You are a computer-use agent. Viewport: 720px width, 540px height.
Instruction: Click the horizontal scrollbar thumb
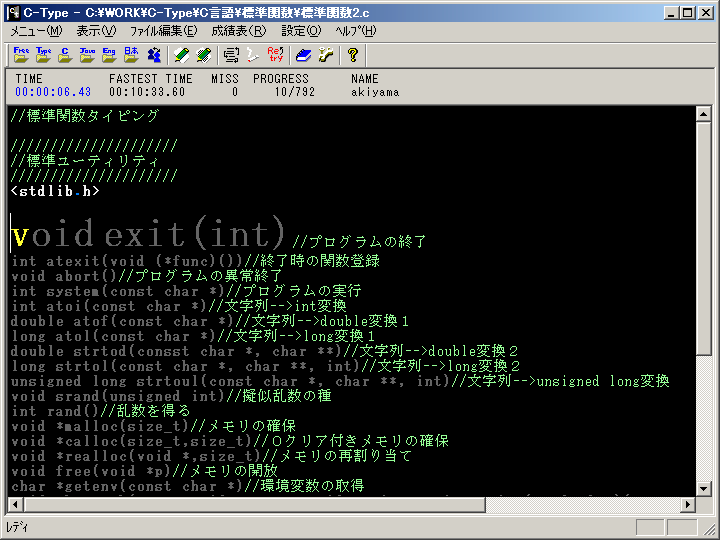coord(254,505)
